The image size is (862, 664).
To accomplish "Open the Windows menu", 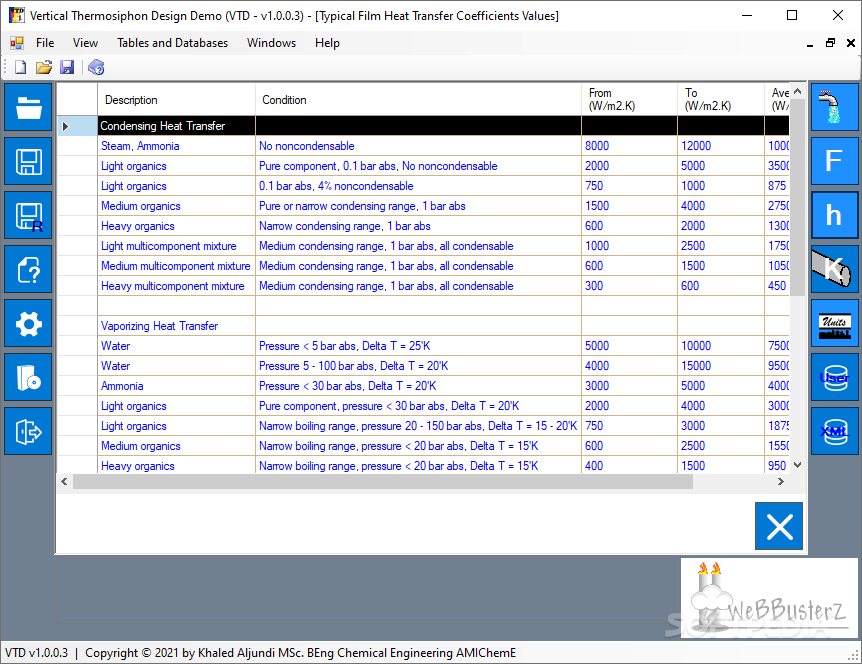I will [272, 43].
